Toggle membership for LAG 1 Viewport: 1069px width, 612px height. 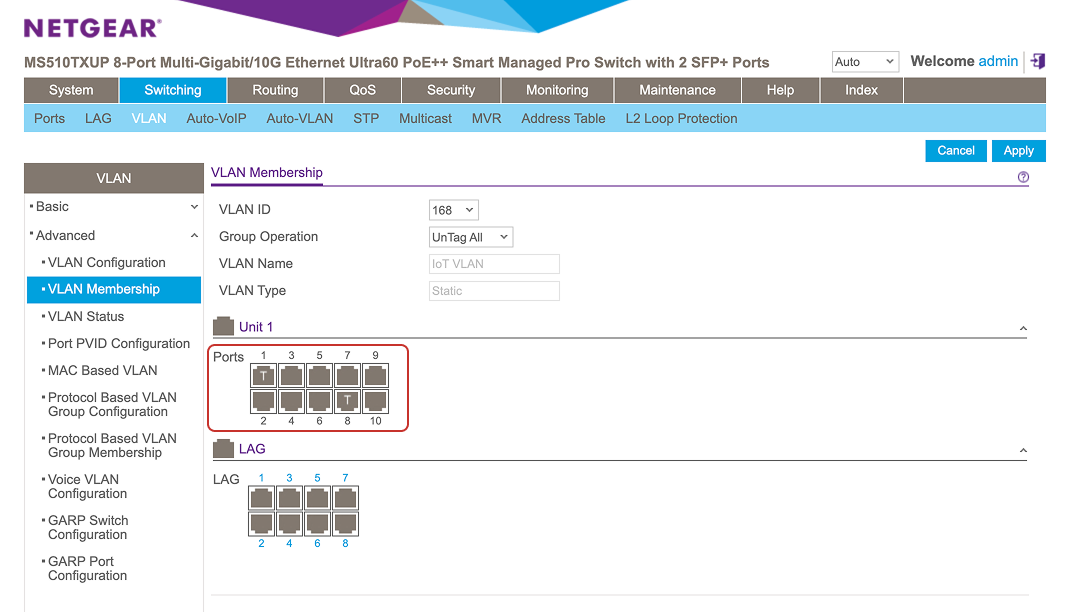click(261, 498)
